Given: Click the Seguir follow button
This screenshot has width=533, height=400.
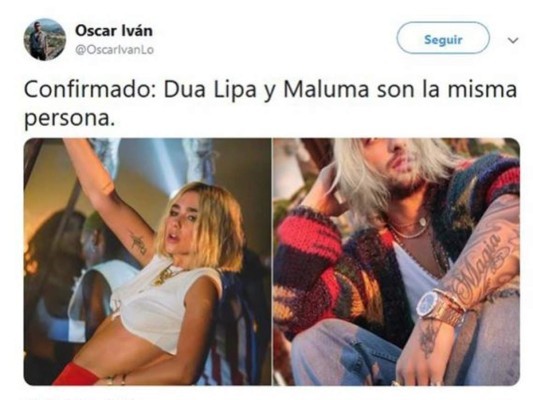Looking at the screenshot, I should tap(443, 38).
